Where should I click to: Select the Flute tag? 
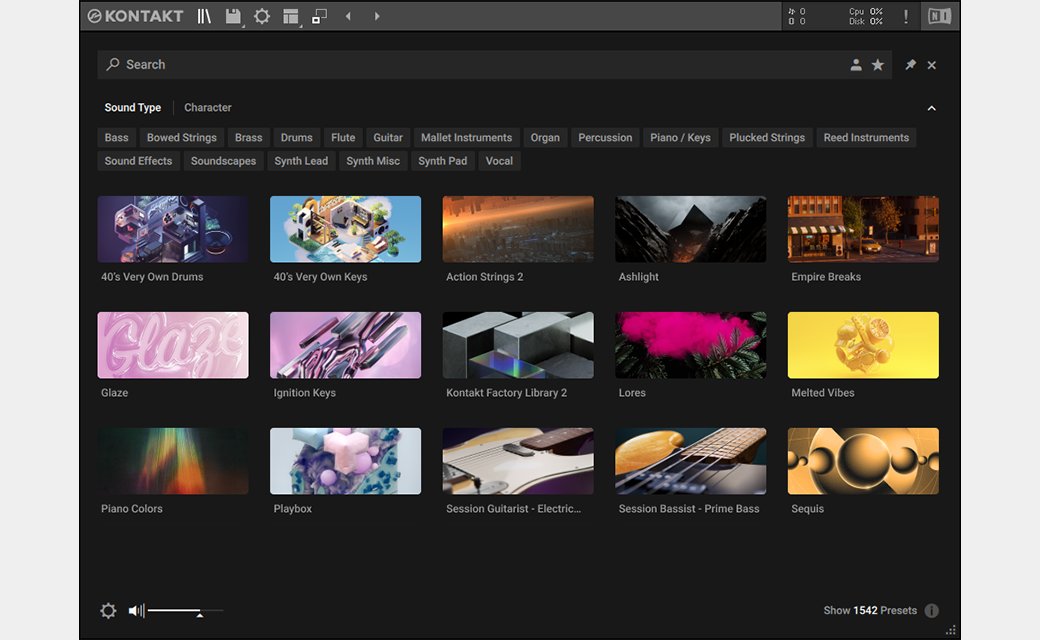pos(343,138)
